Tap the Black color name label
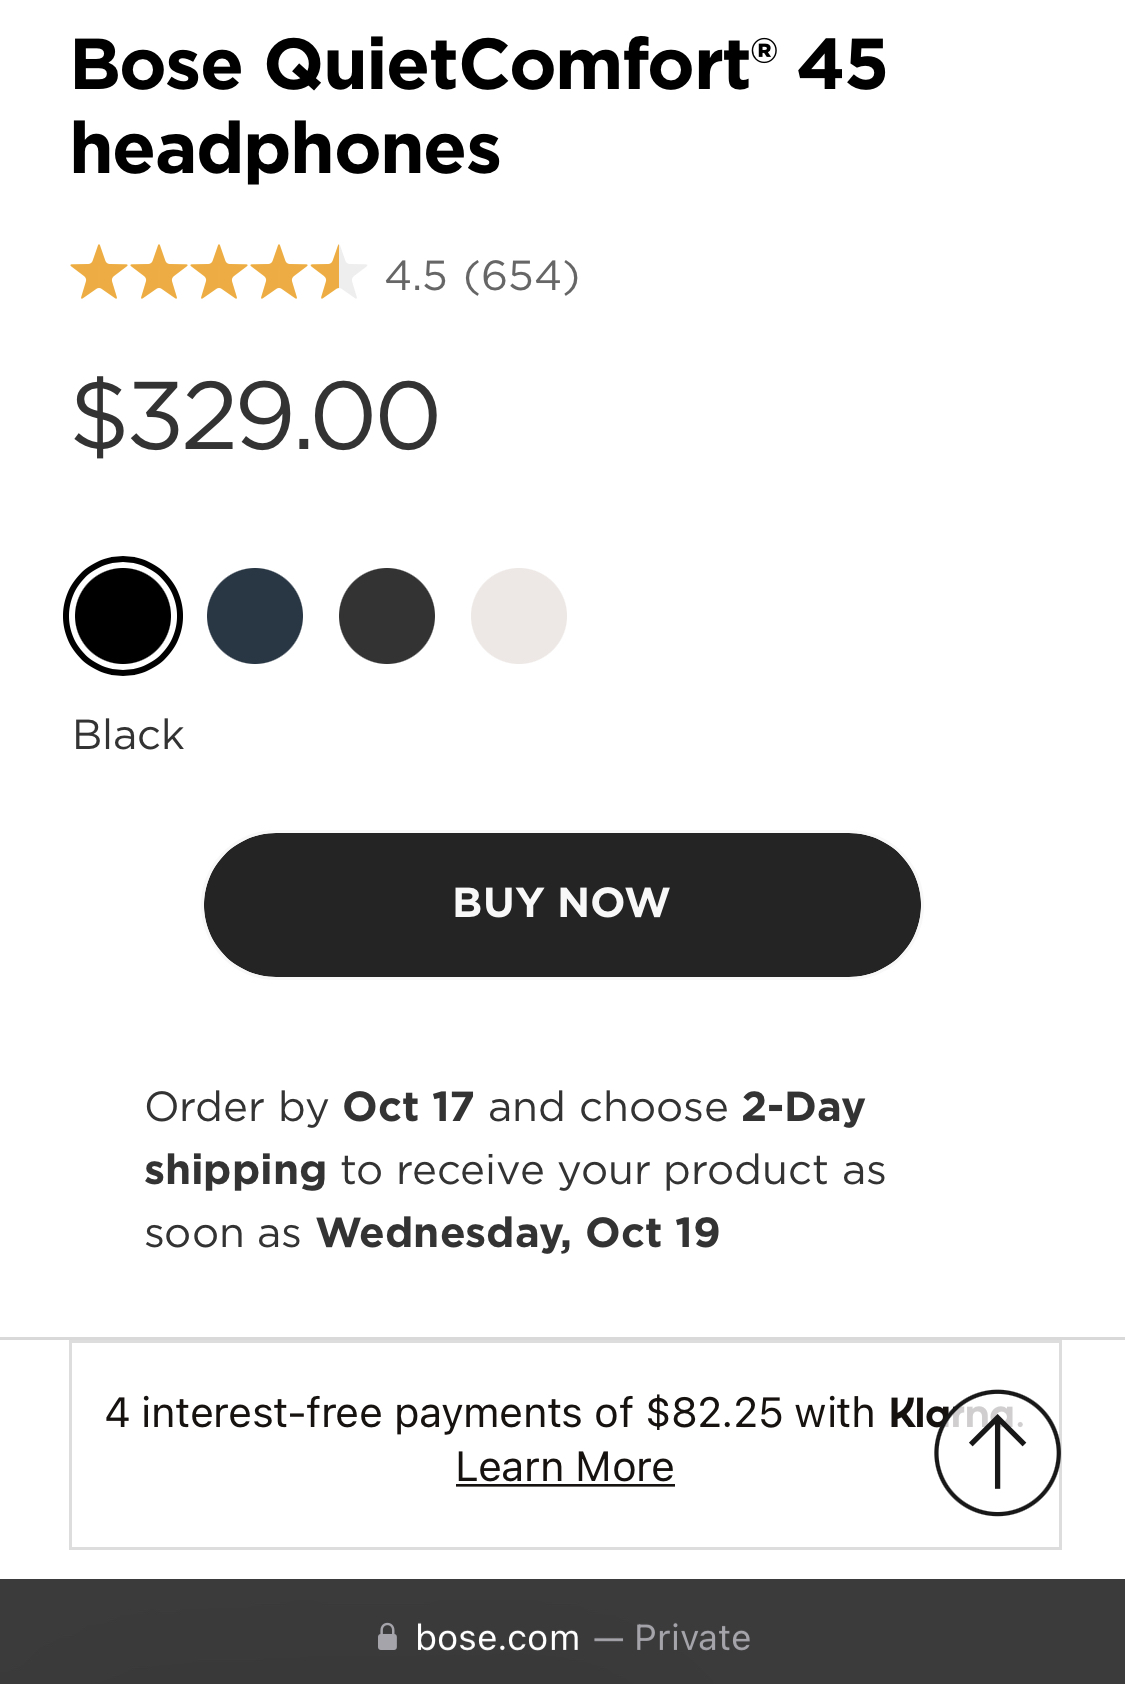 (129, 735)
